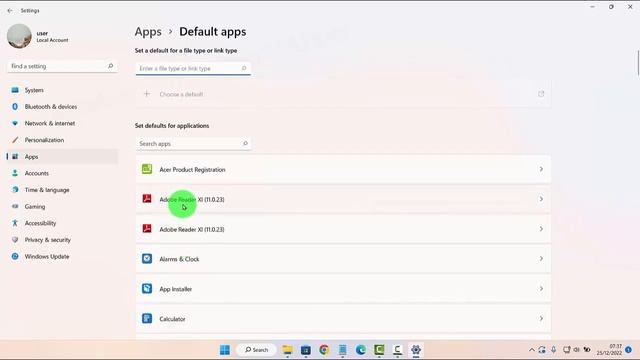Click the Choose a default button
Screen dimensions: 640x360
point(343,94)
